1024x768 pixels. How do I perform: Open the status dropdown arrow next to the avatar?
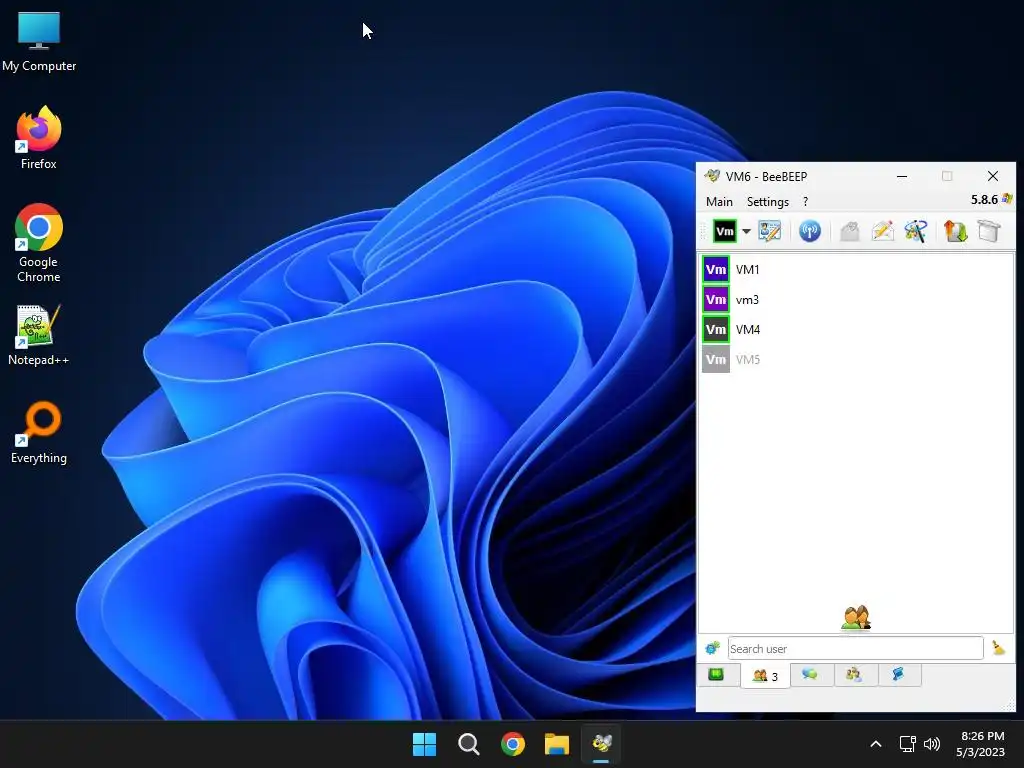pos(746,231)
